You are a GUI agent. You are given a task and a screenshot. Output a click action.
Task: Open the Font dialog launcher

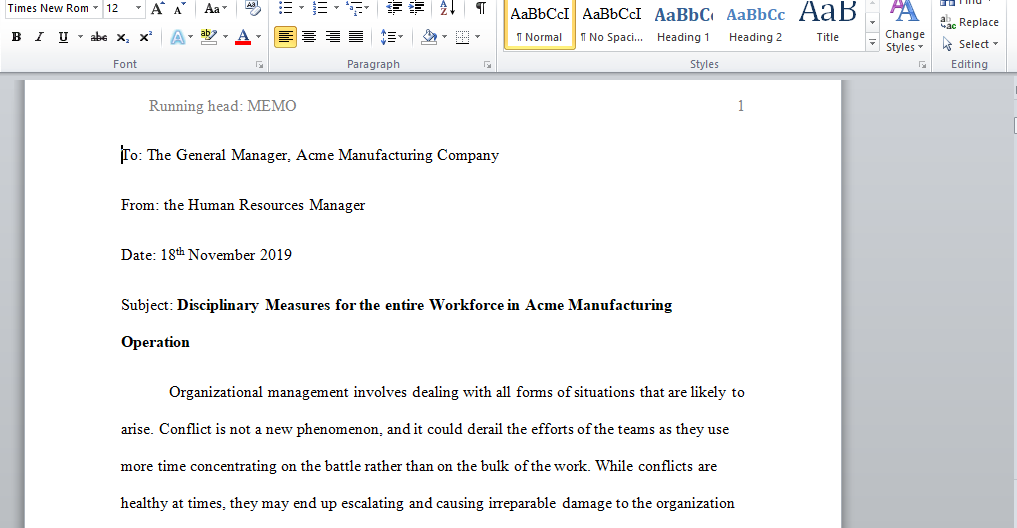coord(259,64)
